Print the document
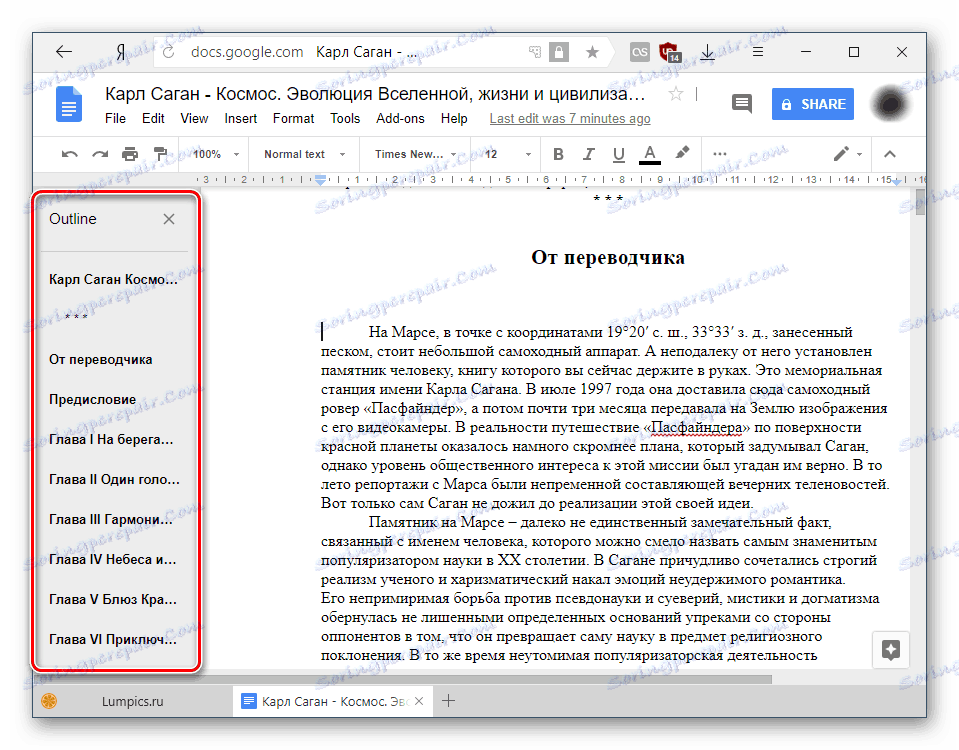959x750 pixels. click(130, 154)
